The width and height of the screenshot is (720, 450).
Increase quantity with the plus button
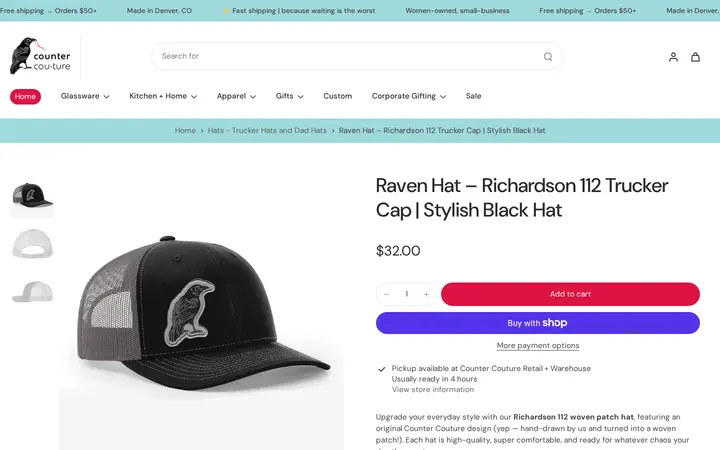(x=426, y=294)
